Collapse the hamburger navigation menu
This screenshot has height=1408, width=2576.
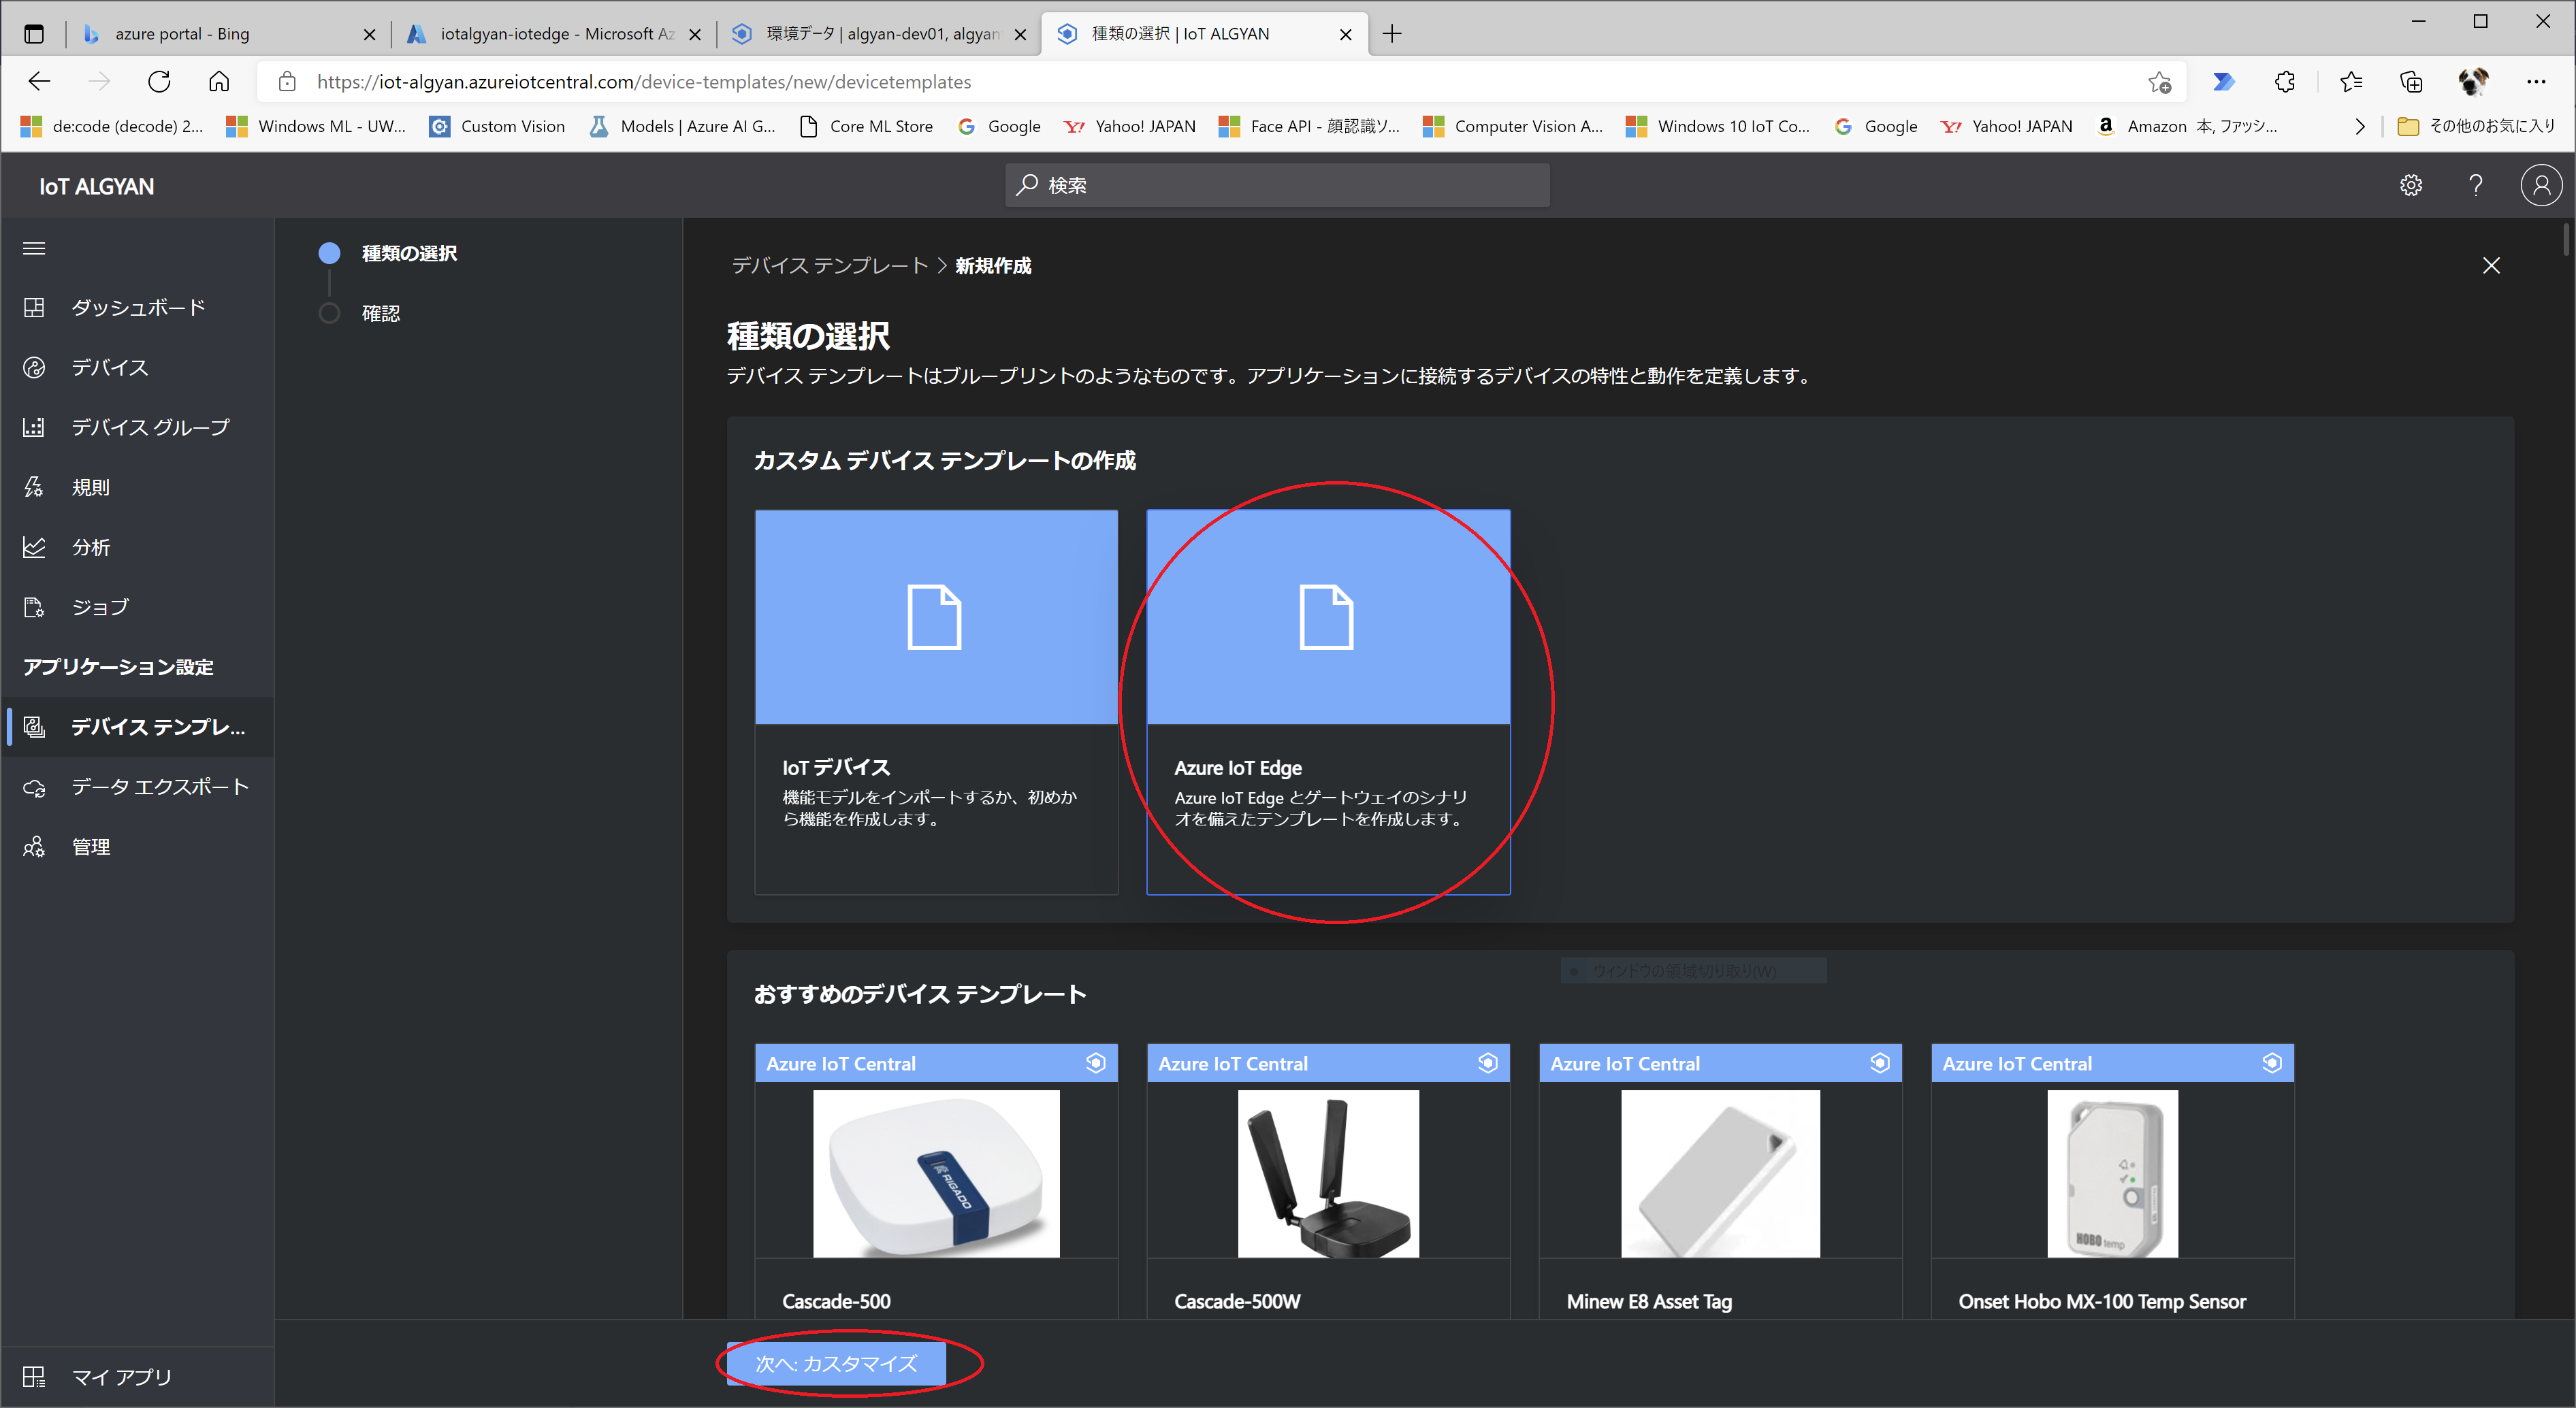pos(34,248)
